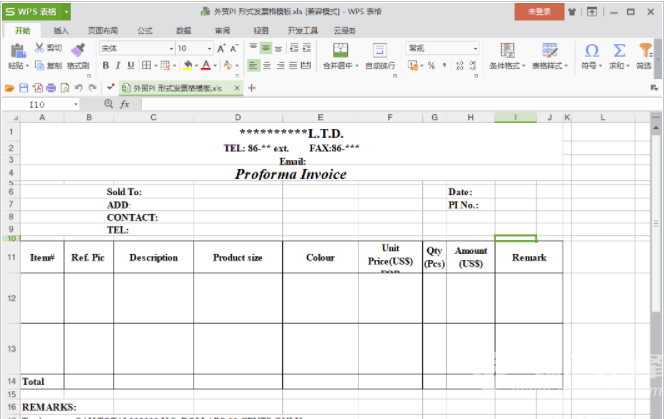Open the Symbol (符号) omega icon
The height and width of the screenshot is (419, 664).
point(591,51)
